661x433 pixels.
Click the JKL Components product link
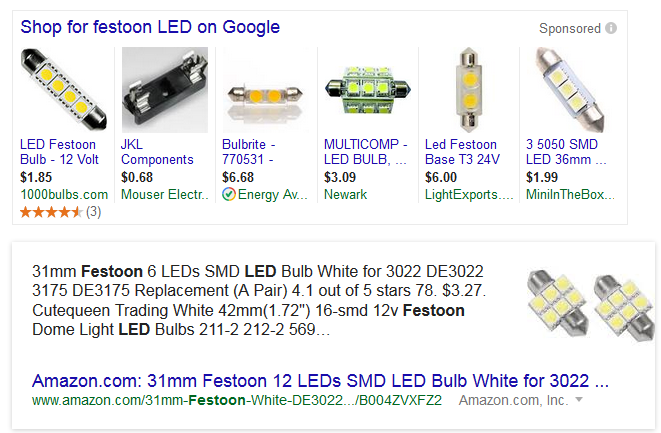pos(157,152)
